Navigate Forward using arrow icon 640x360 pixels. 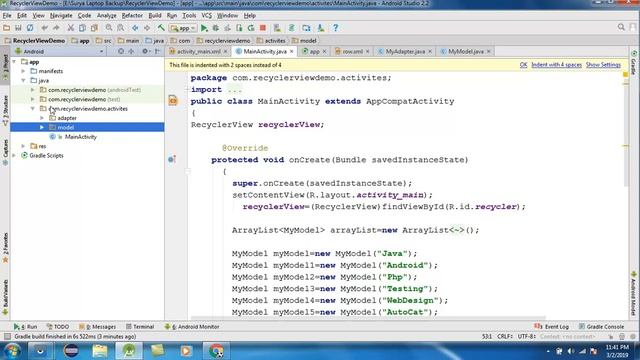[147, 28]
